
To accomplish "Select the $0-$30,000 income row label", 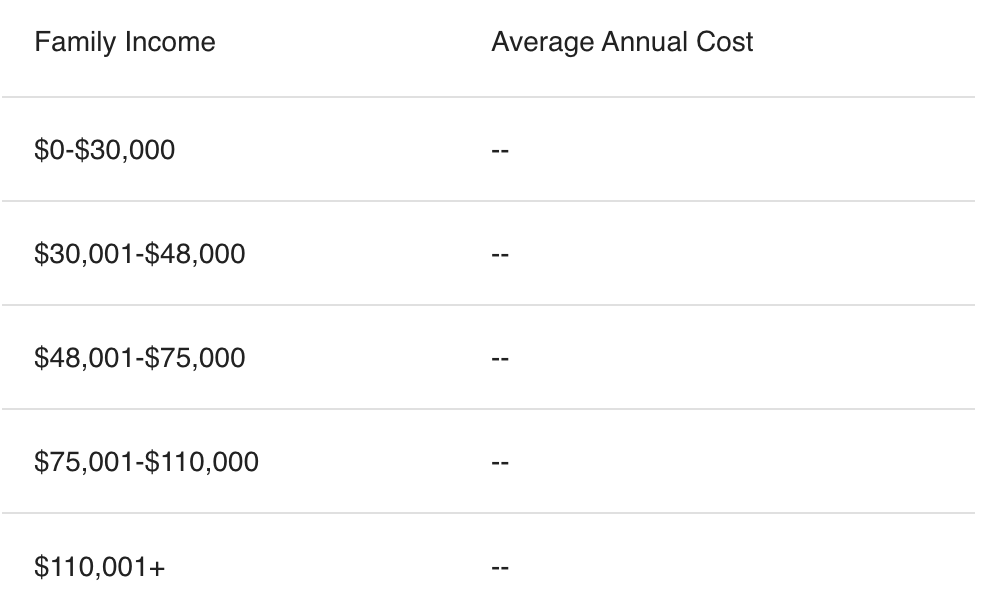I will coord(105,150).
